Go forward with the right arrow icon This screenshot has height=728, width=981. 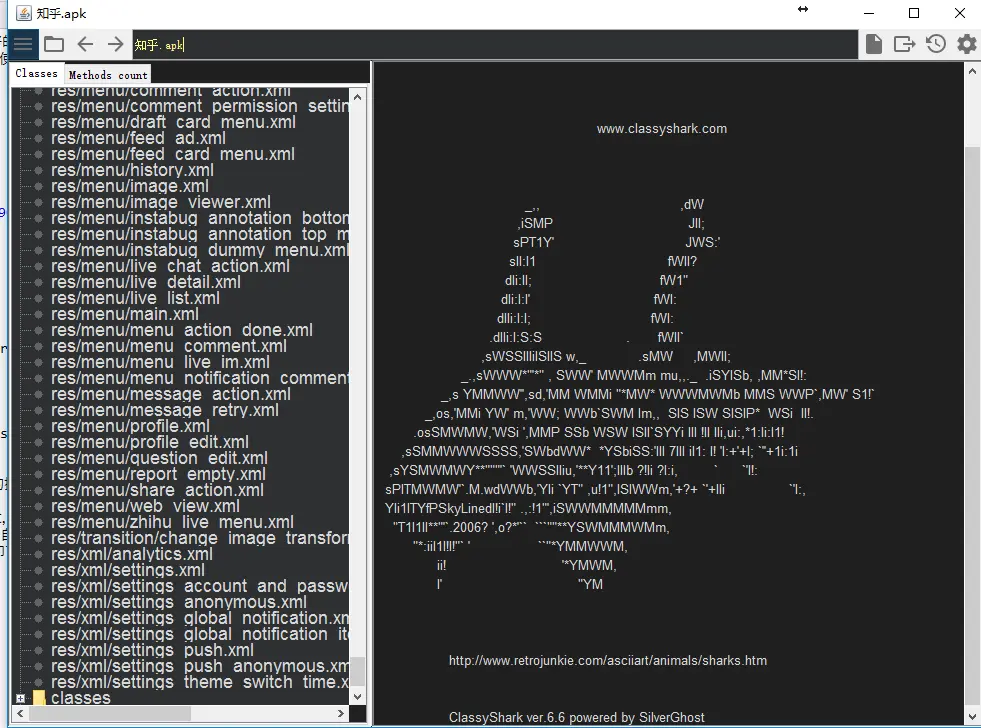[x=115, y=44]
